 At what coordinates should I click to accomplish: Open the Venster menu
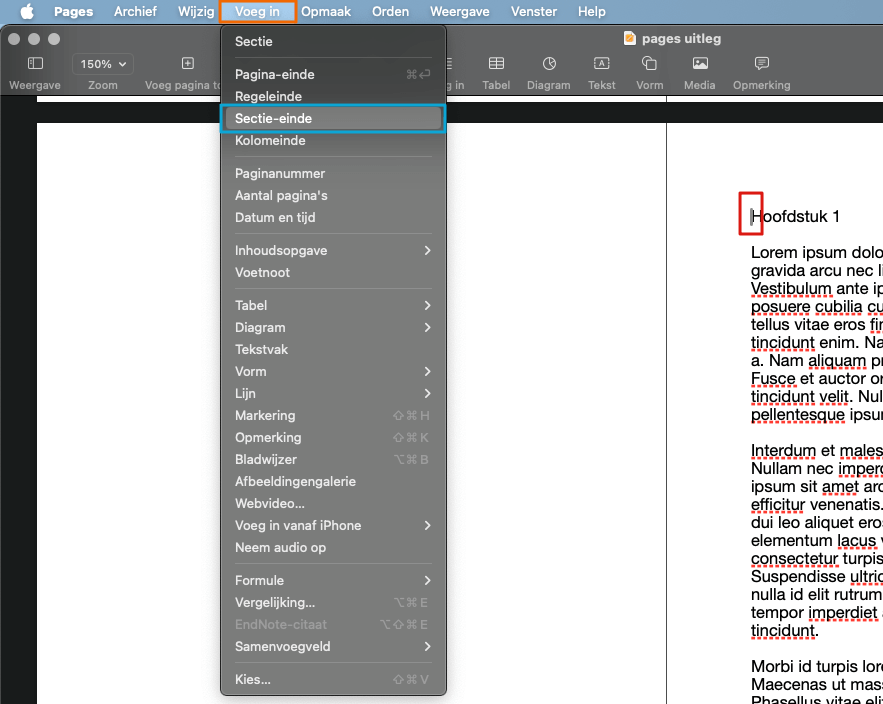[x=534, y=11]
